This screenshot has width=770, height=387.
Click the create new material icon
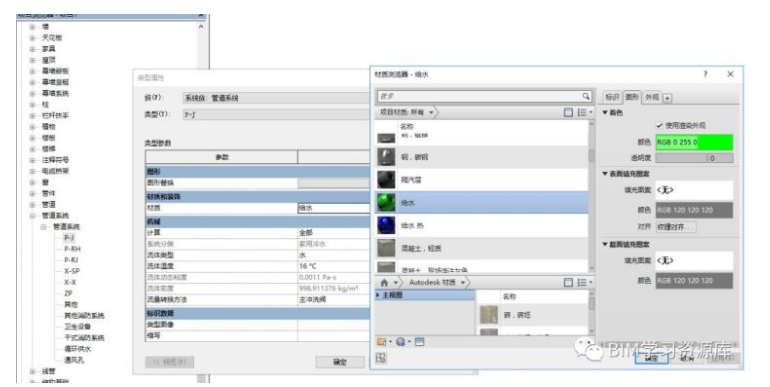click(x=402, y=342)
